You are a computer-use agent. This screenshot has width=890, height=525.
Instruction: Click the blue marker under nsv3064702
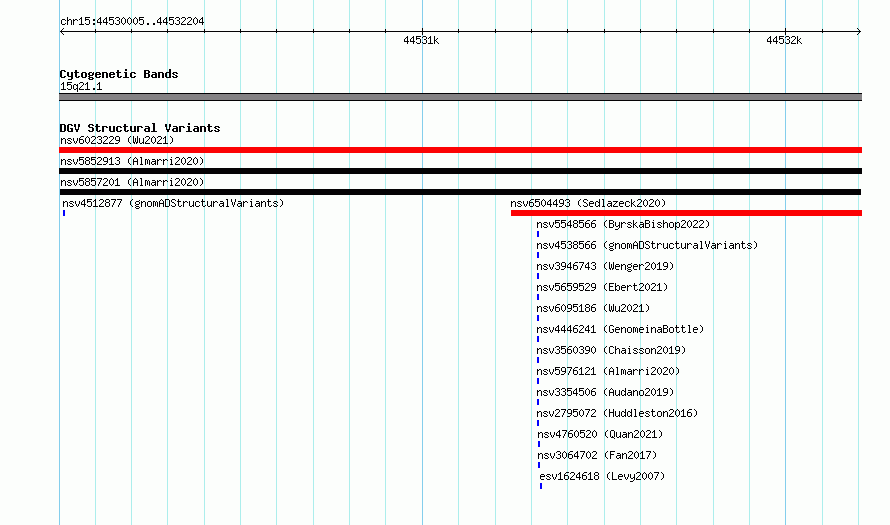click(539, 465)
